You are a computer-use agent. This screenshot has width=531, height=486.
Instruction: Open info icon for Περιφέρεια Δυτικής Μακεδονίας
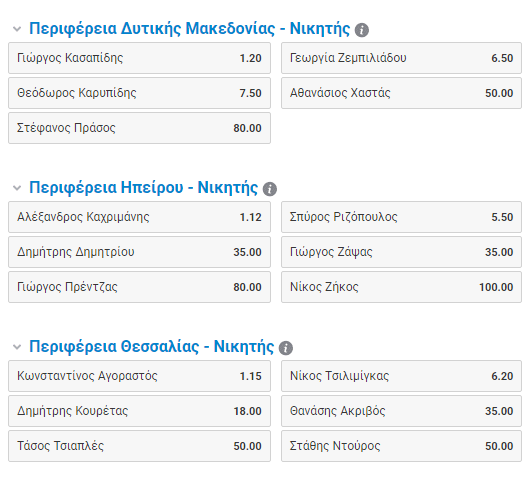coord(361,30)
